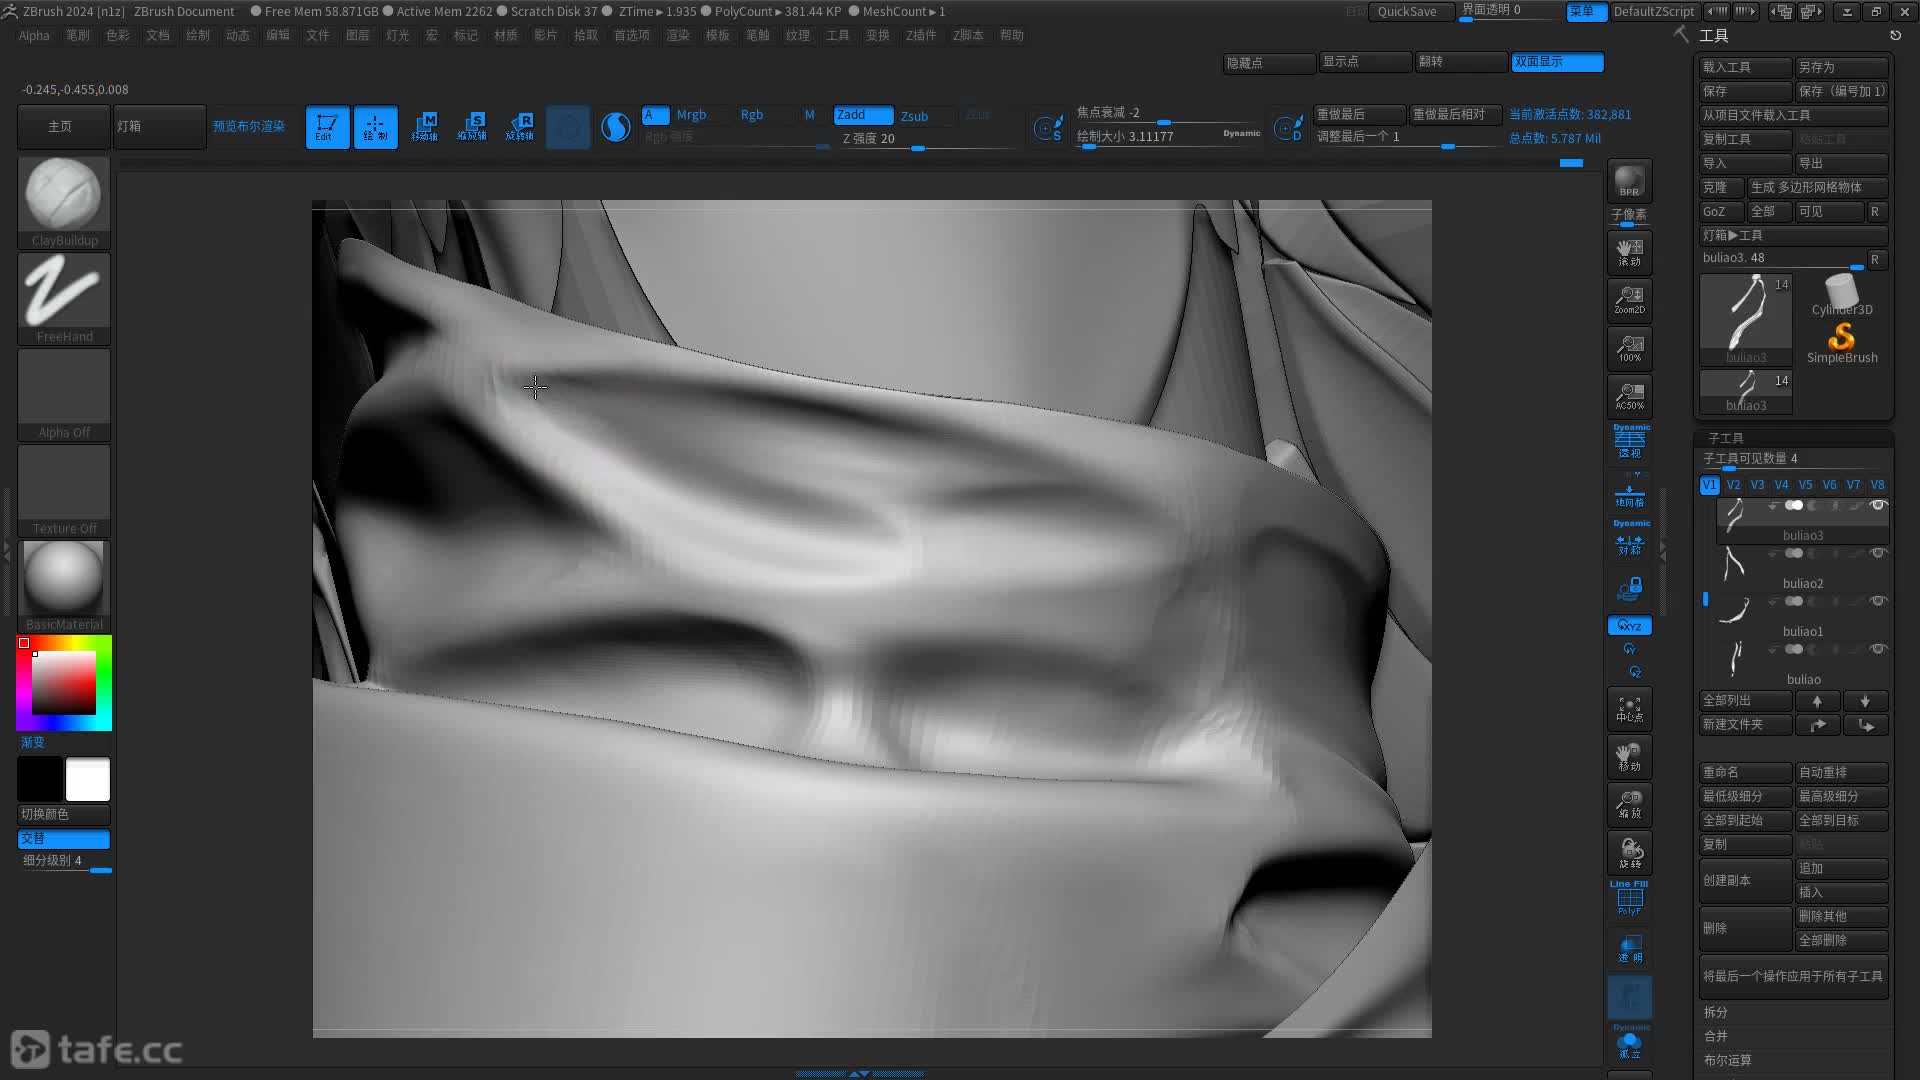Open the ClayBuildup brush selector
The image size is (1920, 1080).
[64, 202]
